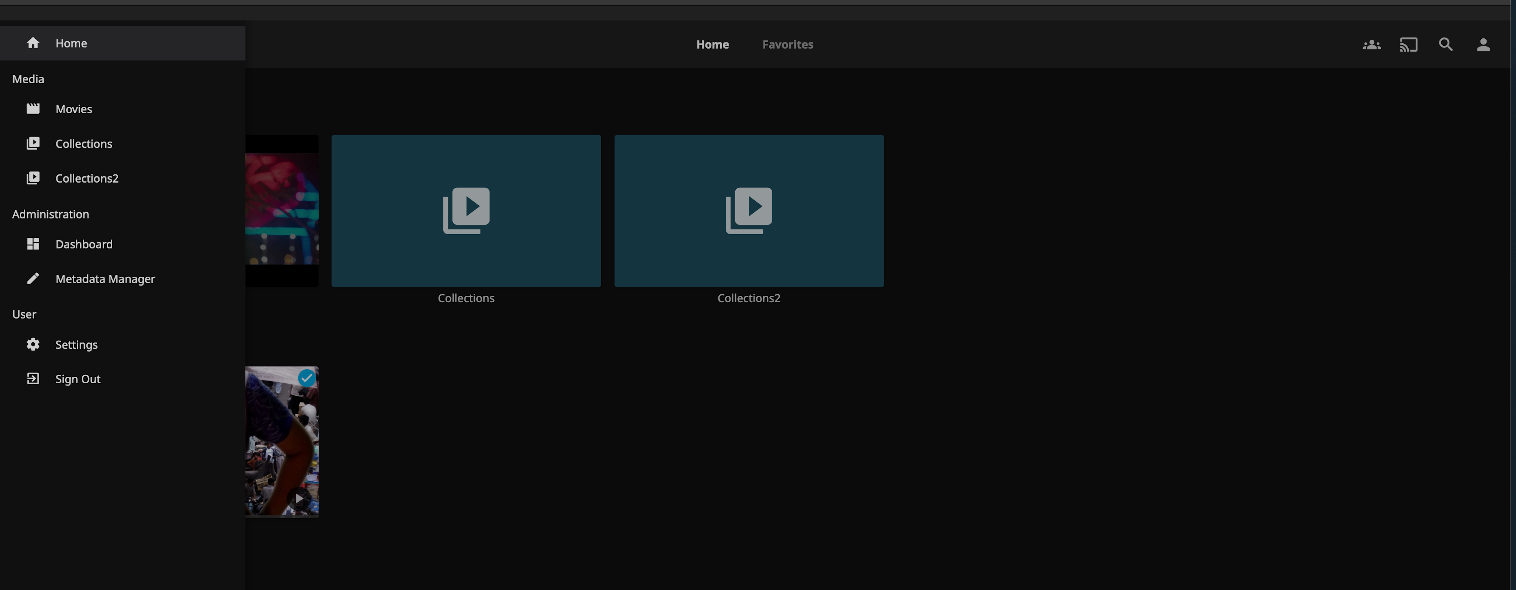Click the Collections2 label under the card
Image resolution: width=1516 pixels, height=590 pixels.
pos(749,298)
